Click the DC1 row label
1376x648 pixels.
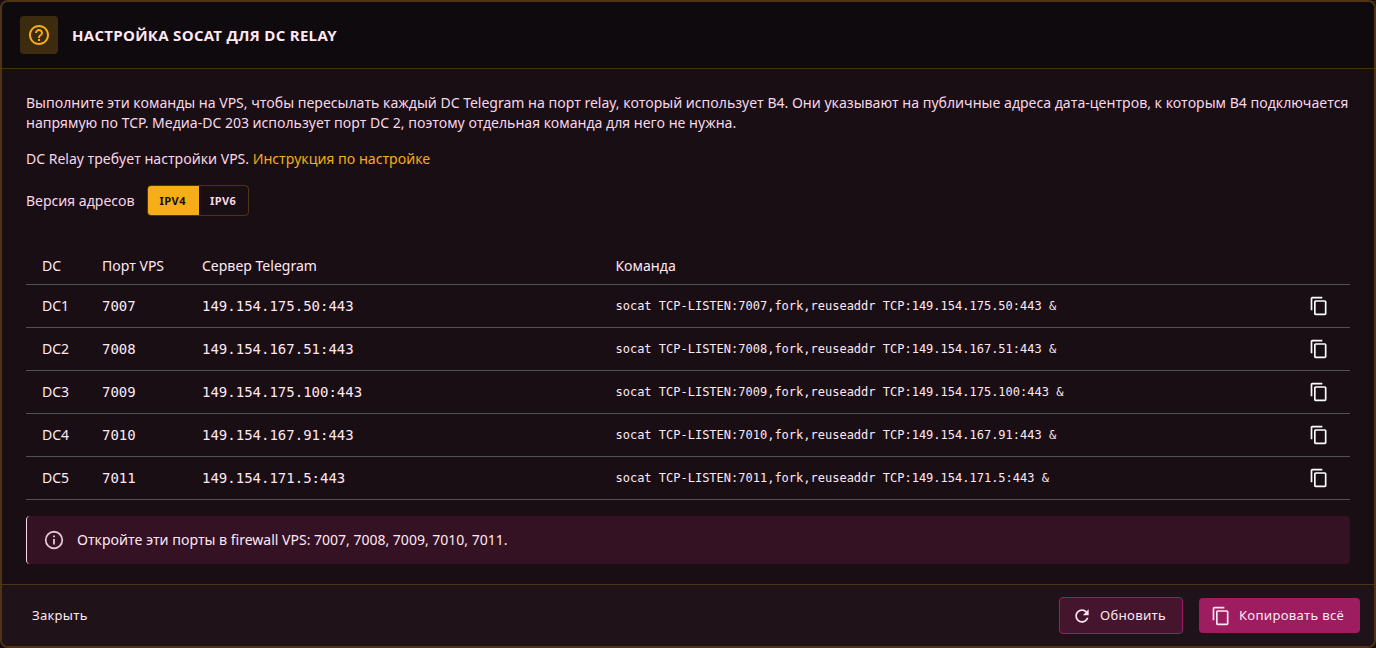[55, 306]
